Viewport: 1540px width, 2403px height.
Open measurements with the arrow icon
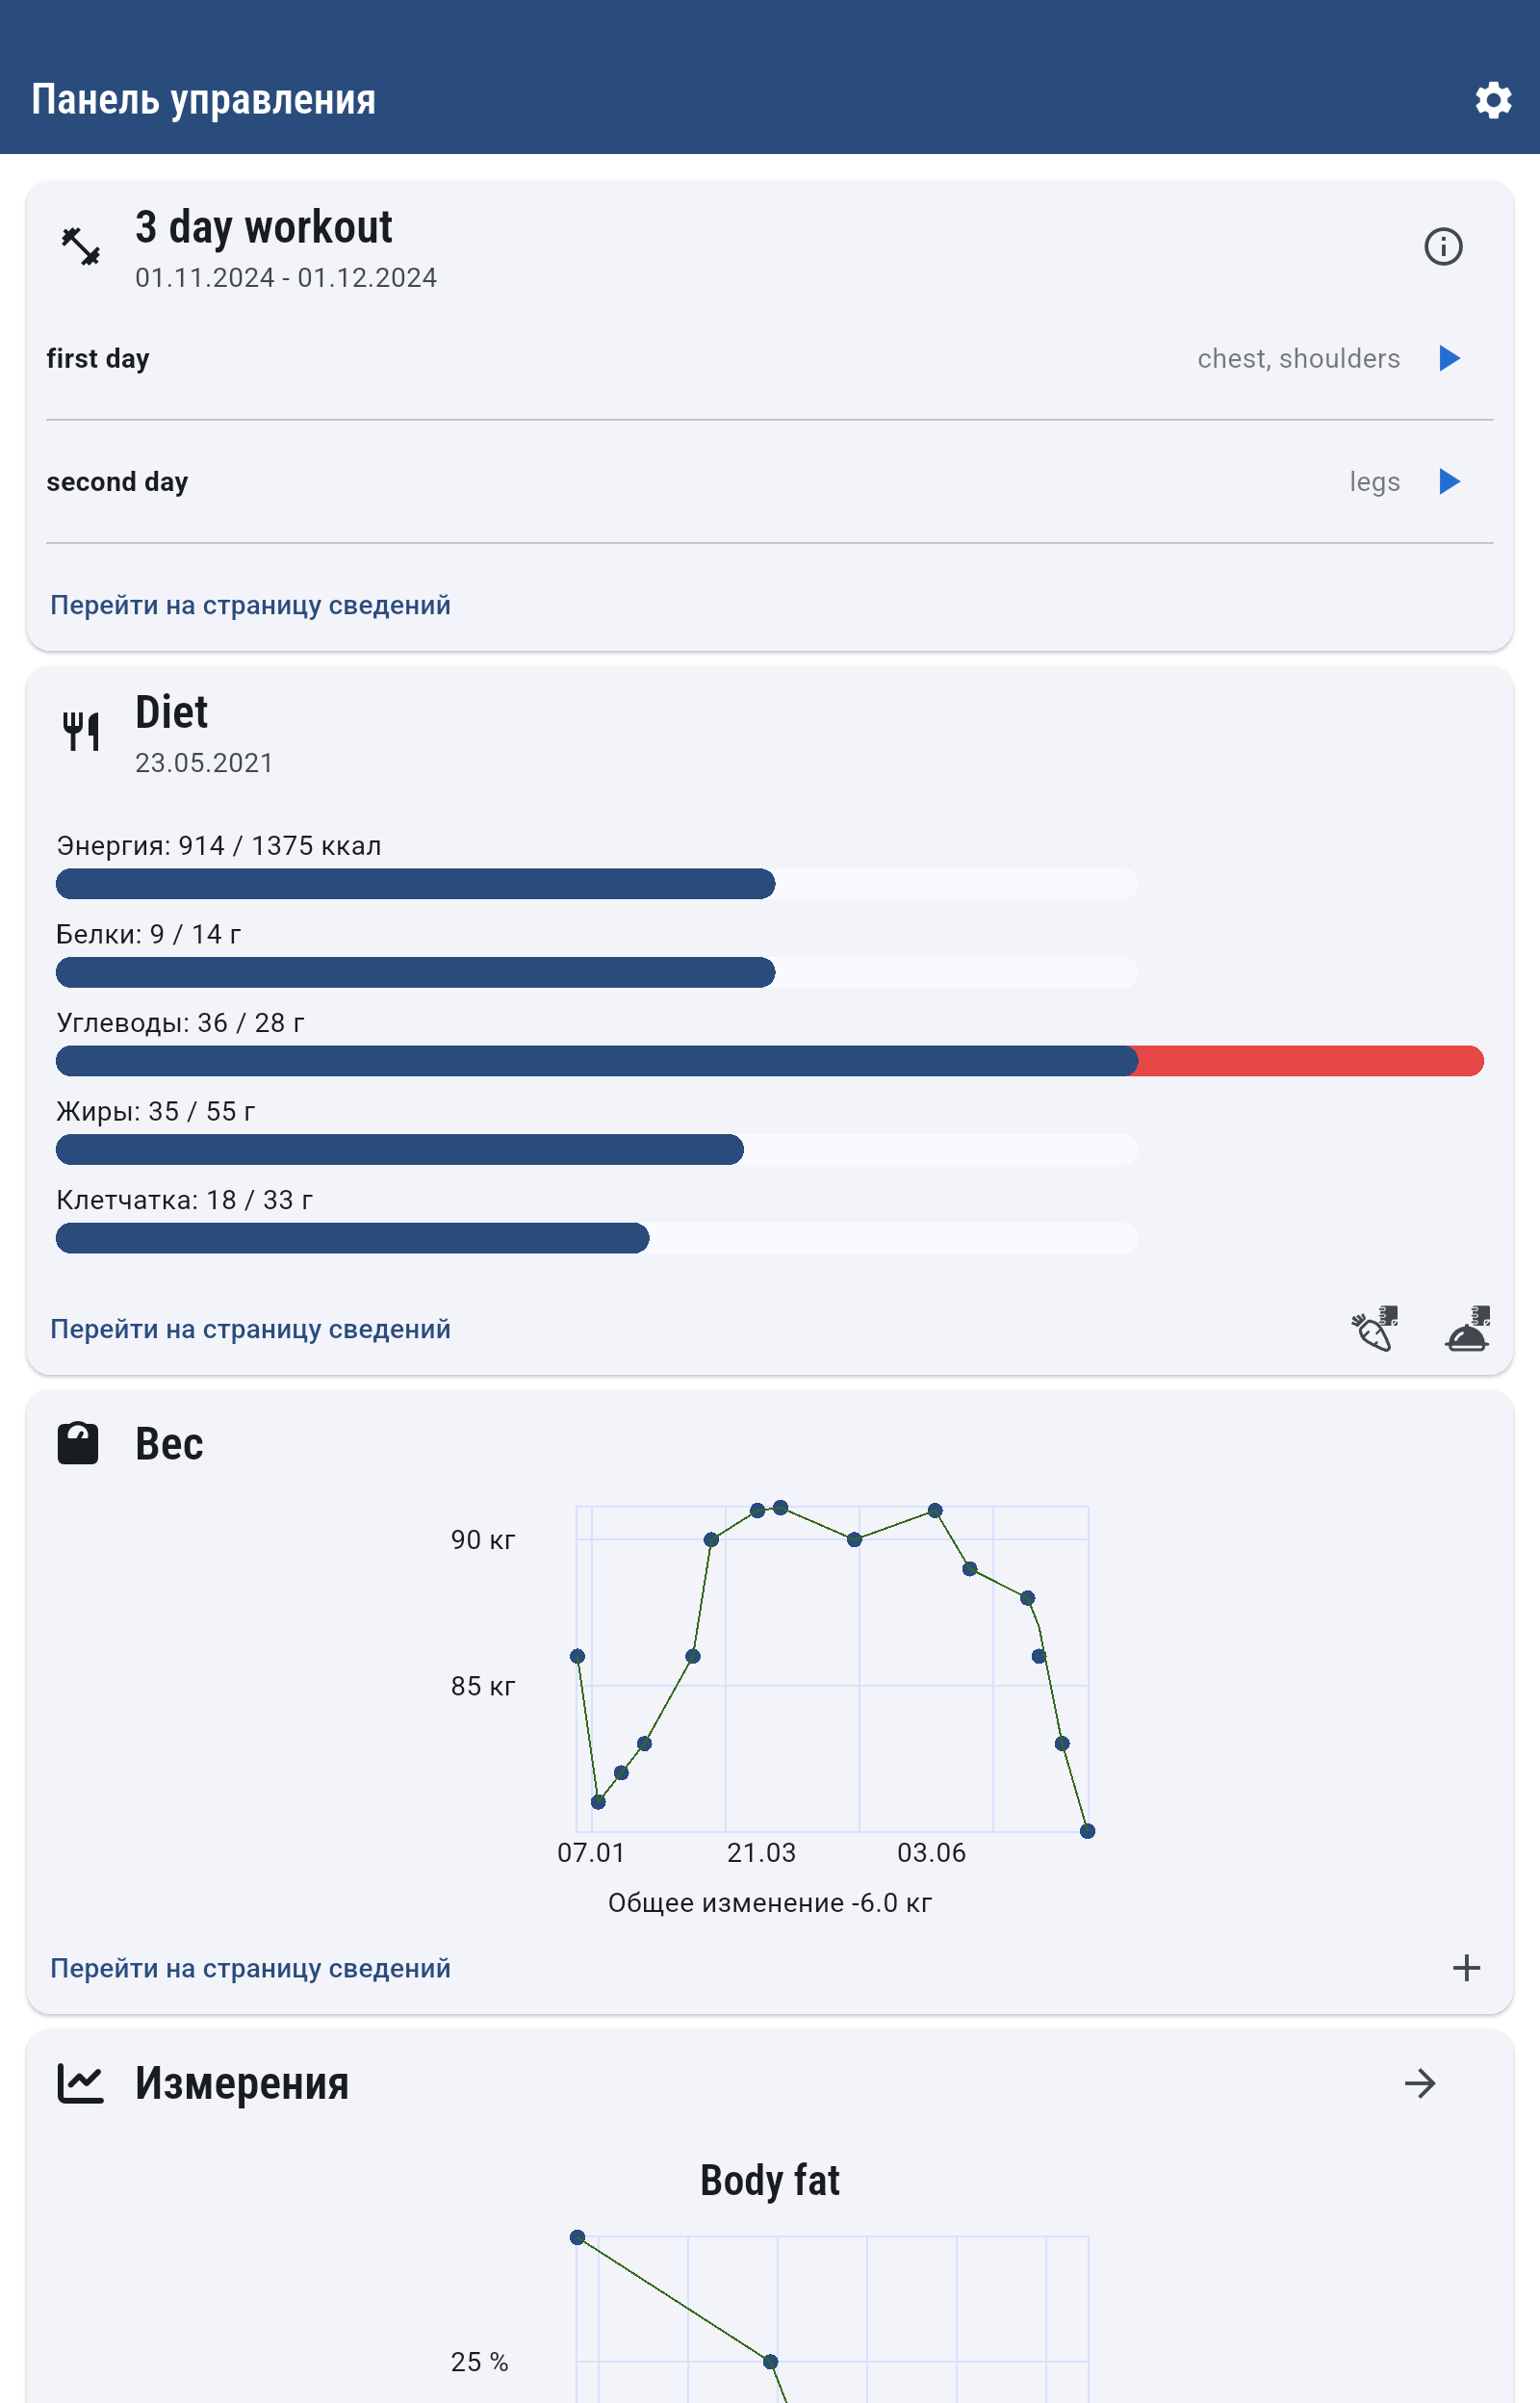click(1419, 2084)
